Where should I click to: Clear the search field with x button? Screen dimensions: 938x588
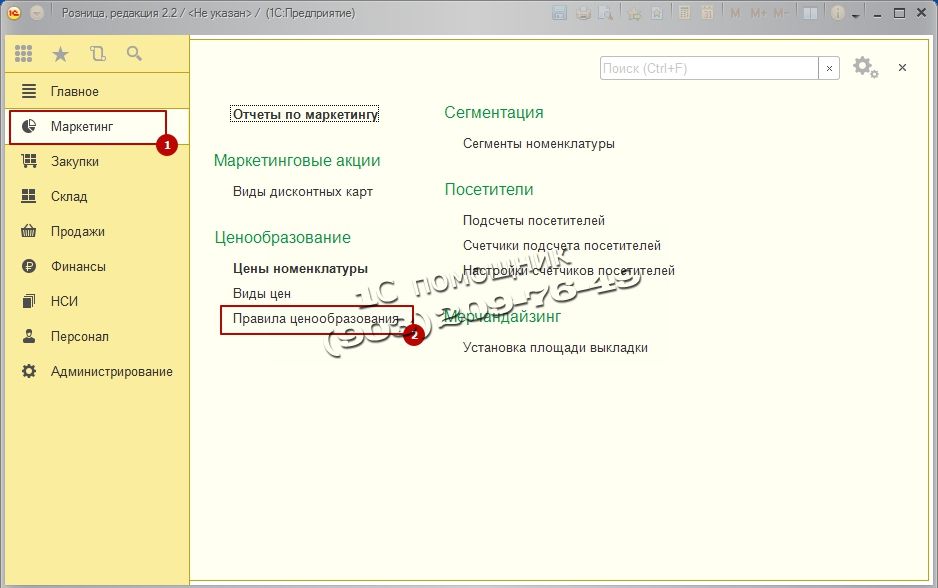click(829, 68)
